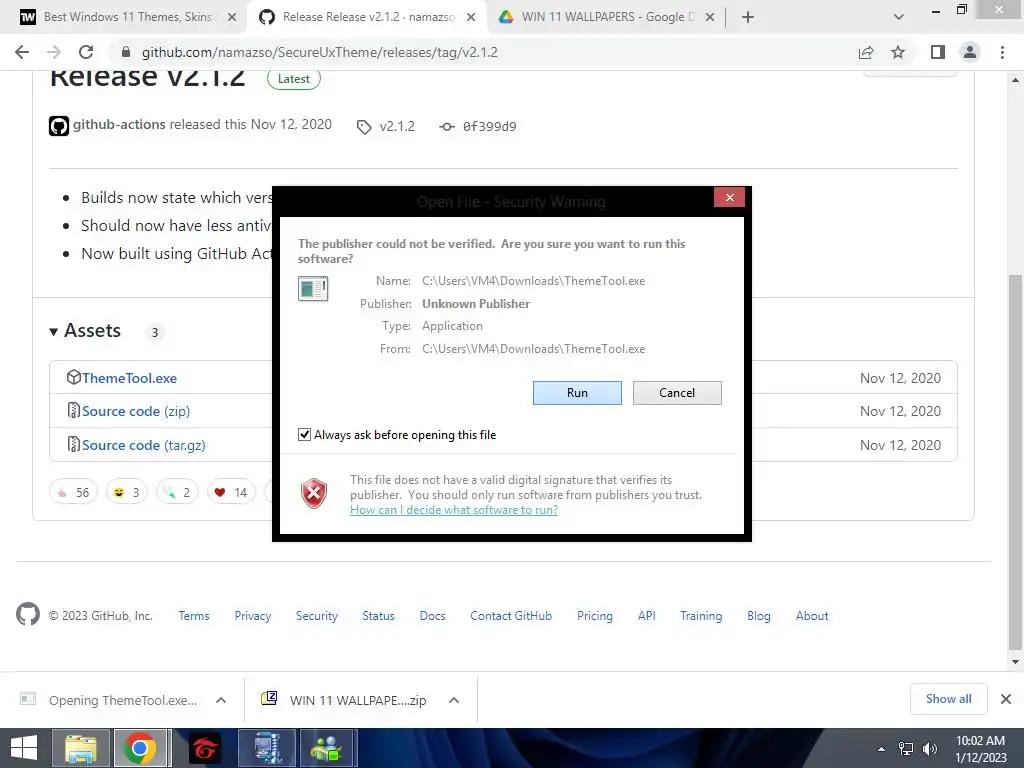Open github-actions user link
Viewport: 1024px width, 768px height.
(x=119, y=124)
